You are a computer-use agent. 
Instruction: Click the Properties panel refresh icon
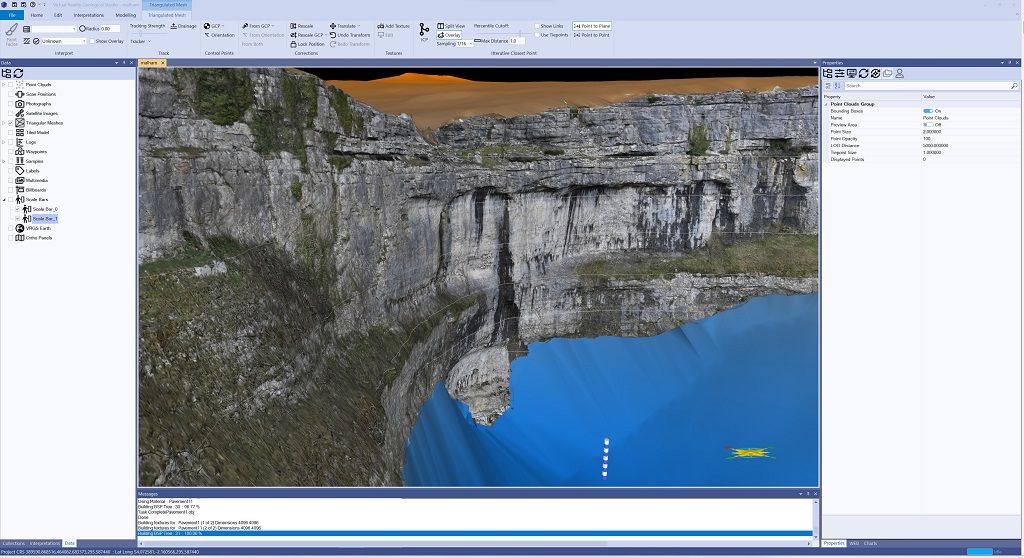tap(863, 74)
